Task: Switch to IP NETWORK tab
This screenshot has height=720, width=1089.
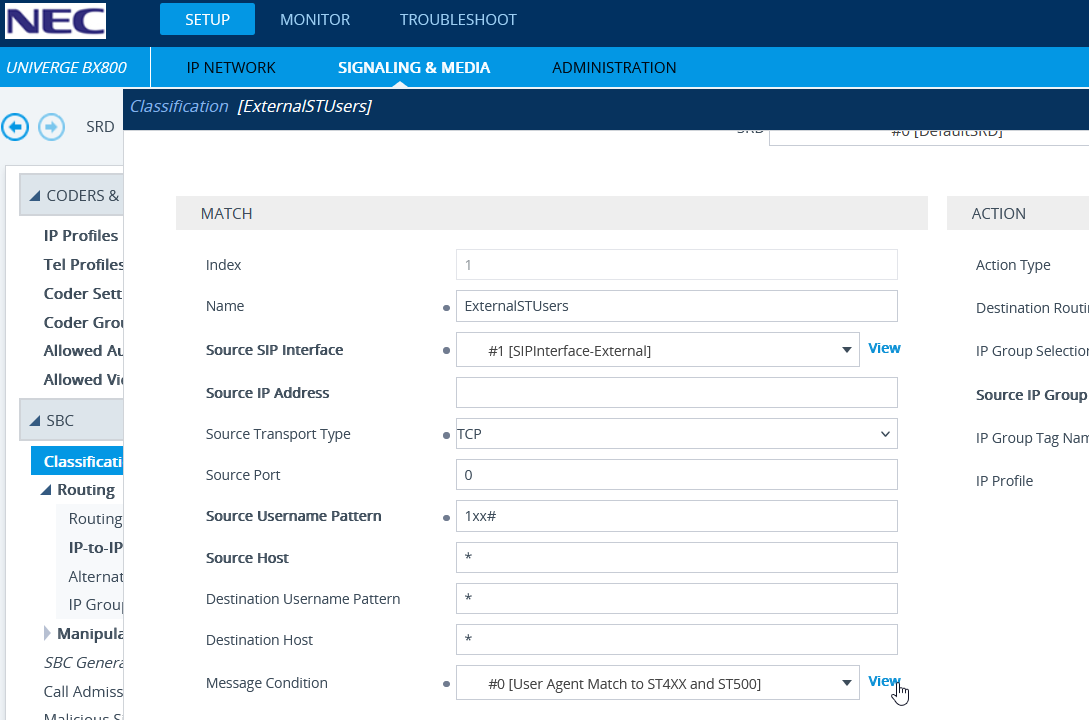Action: (231, 67)
